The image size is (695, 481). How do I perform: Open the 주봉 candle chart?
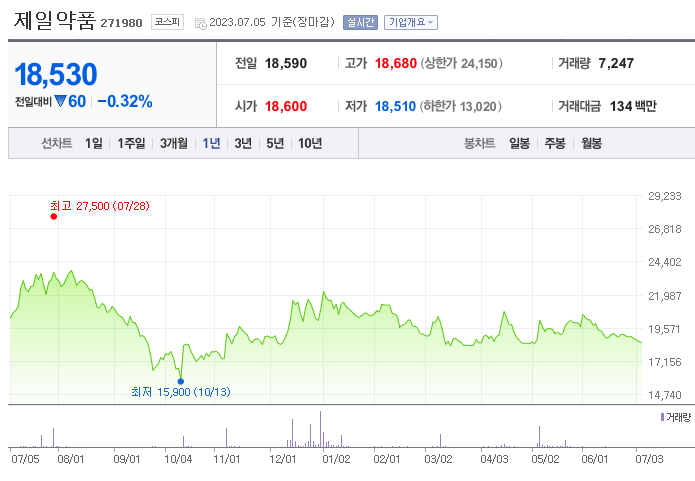555,143
